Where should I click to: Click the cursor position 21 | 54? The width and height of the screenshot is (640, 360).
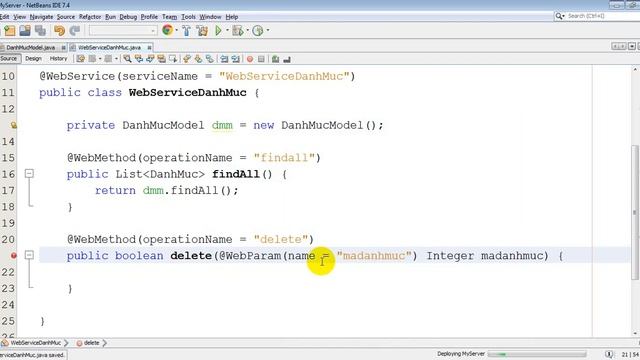(x=630, y=354)
